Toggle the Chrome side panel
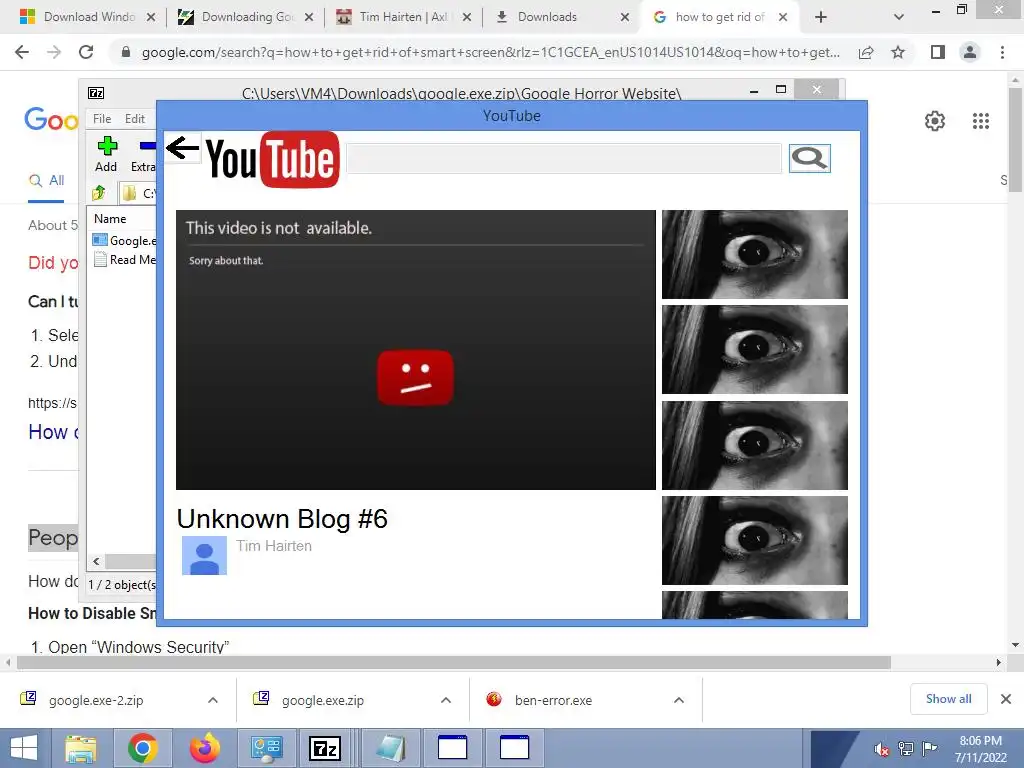The image size is (1024, 768). [938, 52]
